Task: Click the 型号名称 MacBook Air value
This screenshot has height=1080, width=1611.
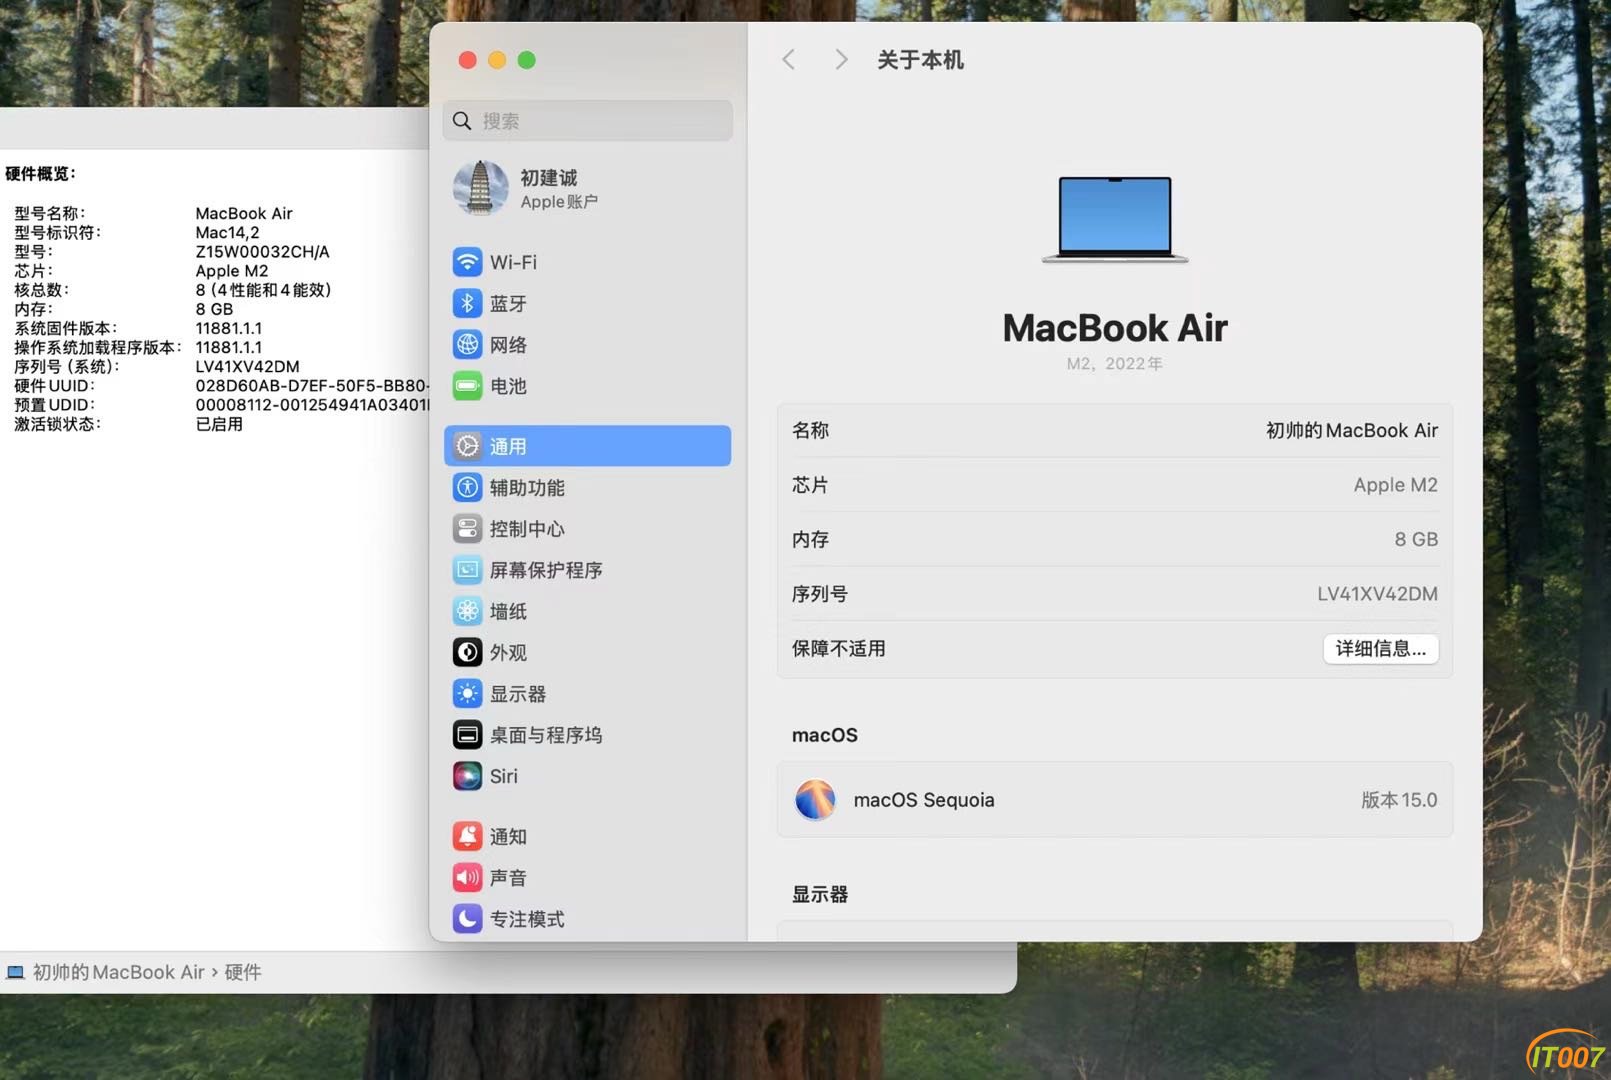Action: tap(244, 213)
